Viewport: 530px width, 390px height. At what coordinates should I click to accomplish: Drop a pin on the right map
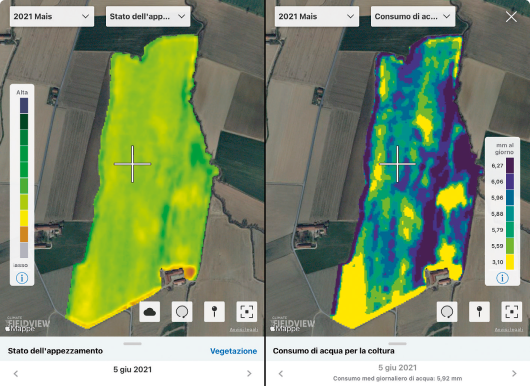479,312
